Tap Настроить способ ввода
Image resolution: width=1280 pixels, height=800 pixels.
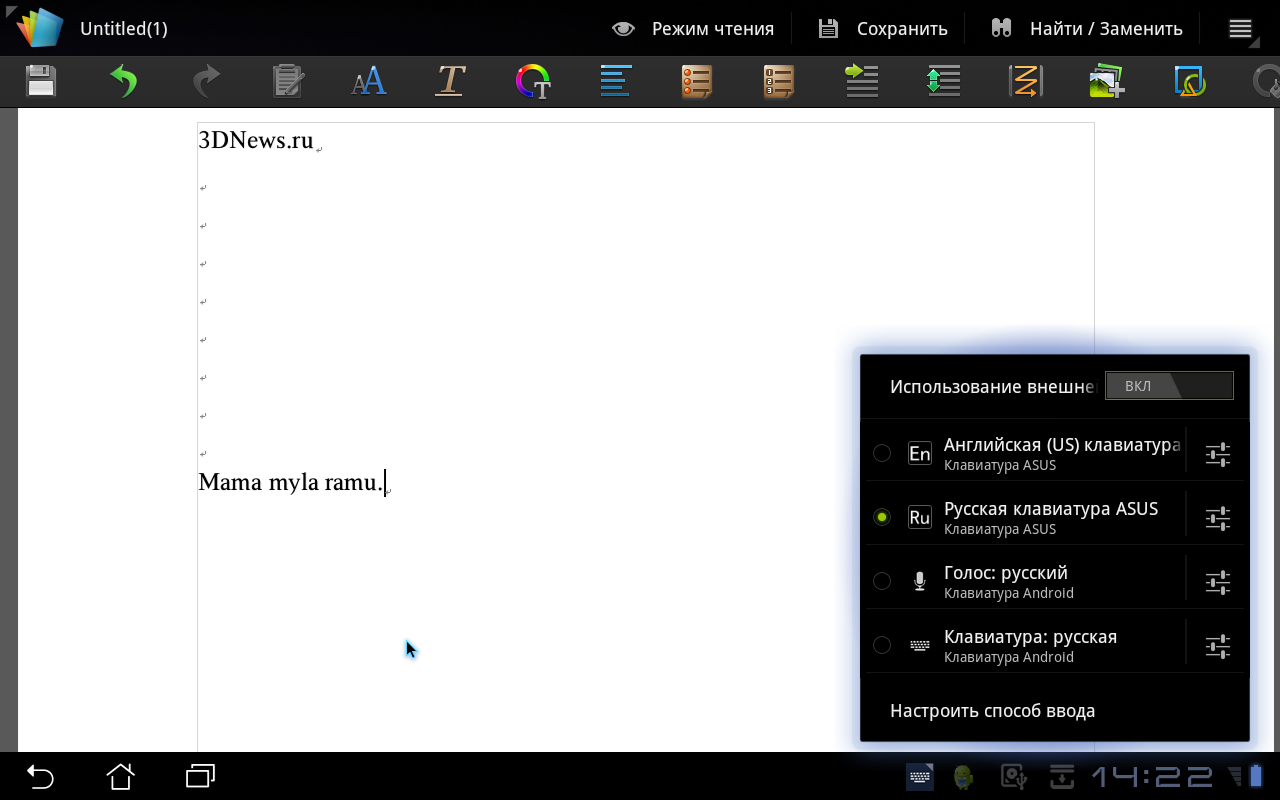tap(992, 711)
